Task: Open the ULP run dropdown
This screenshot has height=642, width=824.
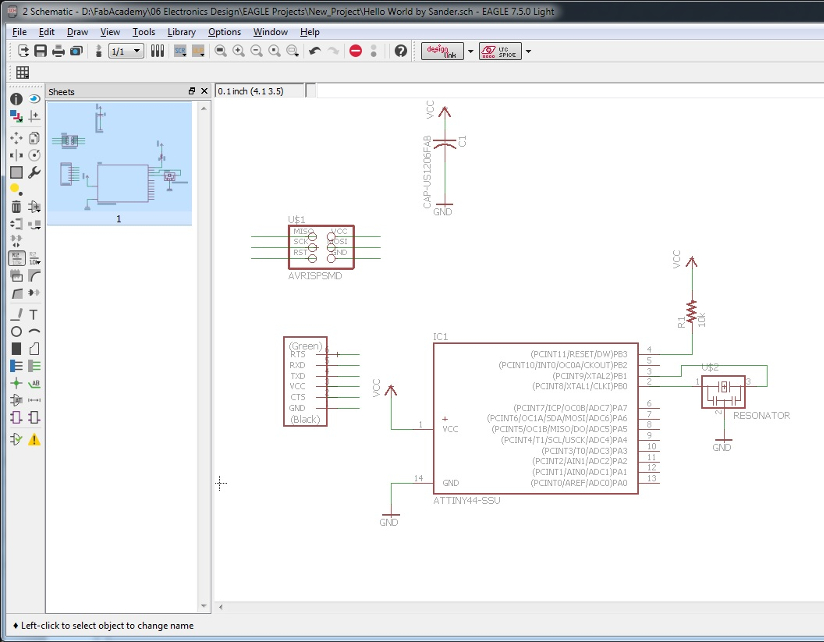Action: 198,51
